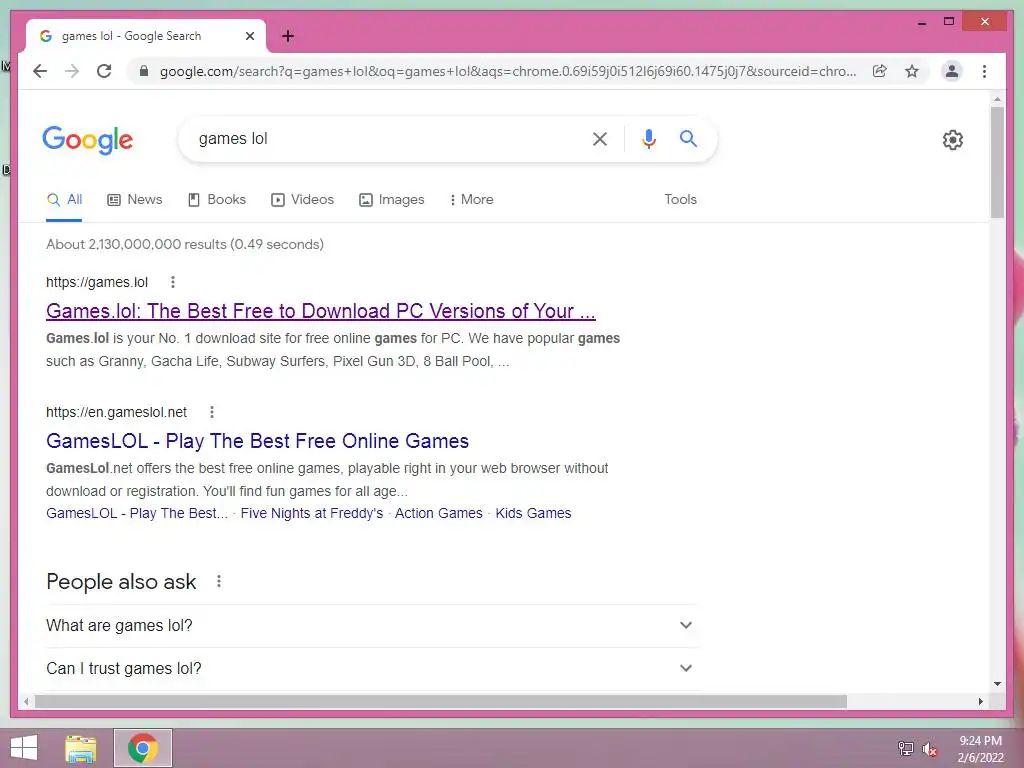Open Action Games sitelink
This screenshot has width=1024, height=768.
click(439, 513)
